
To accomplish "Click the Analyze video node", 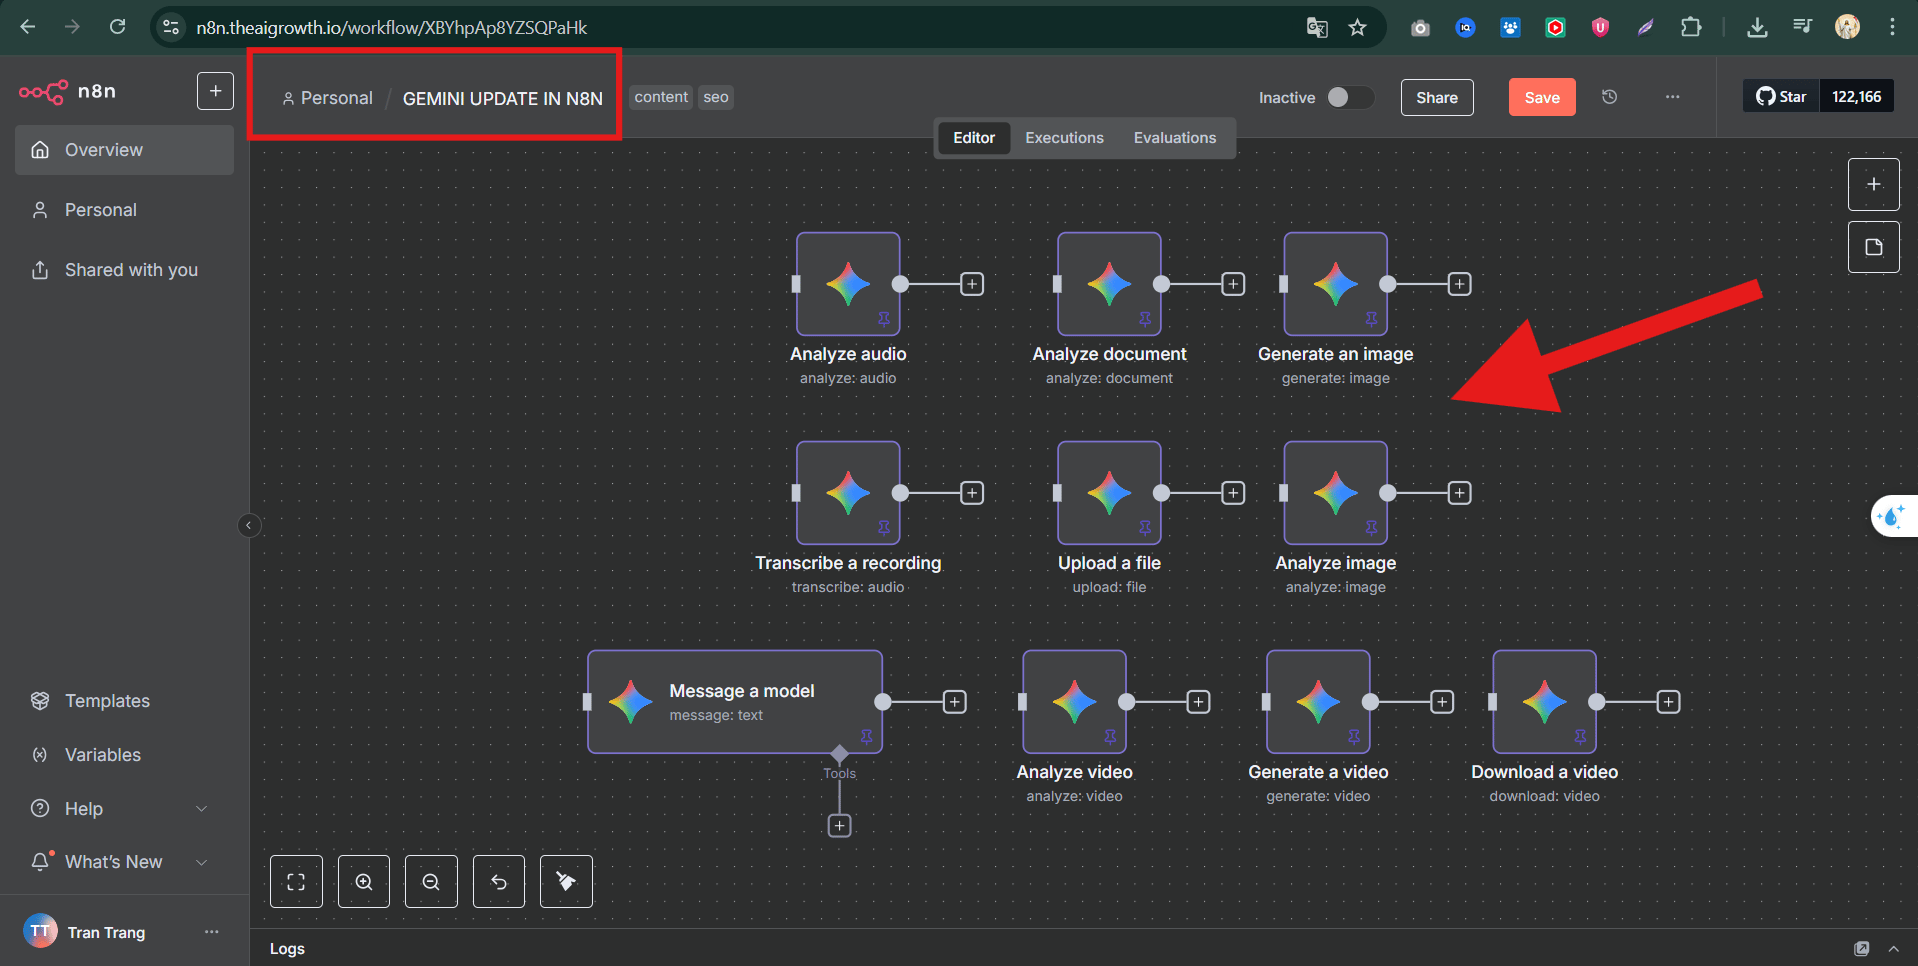I will (x=1074, y=702).
